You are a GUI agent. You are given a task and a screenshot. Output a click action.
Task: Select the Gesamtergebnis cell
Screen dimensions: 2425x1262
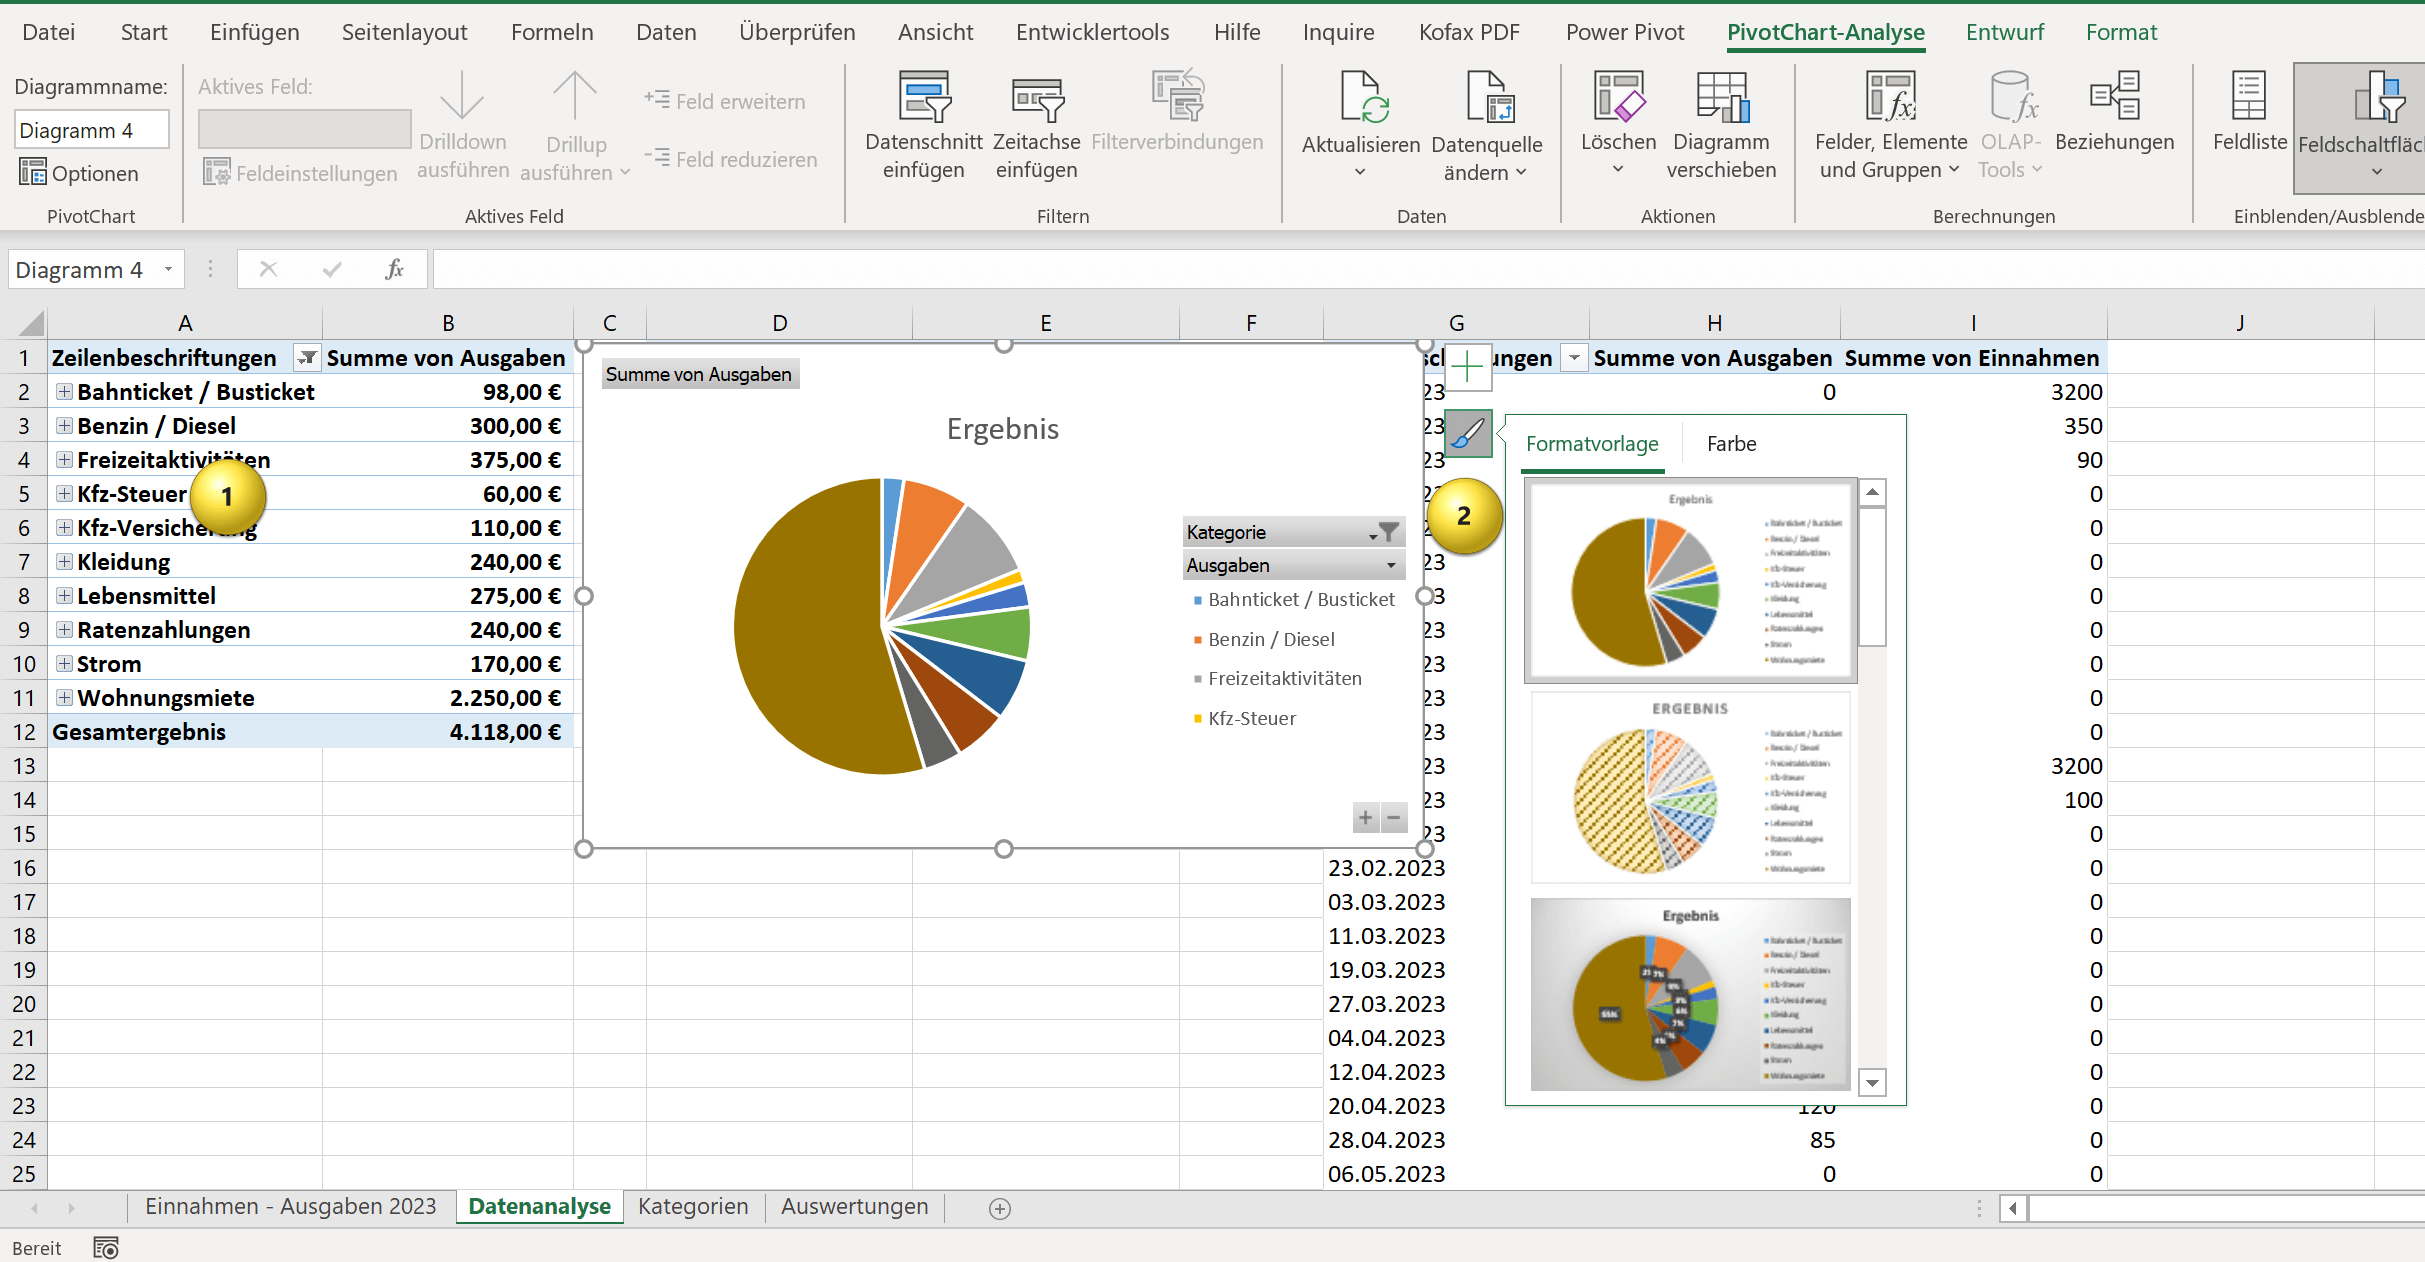[186, 732]
